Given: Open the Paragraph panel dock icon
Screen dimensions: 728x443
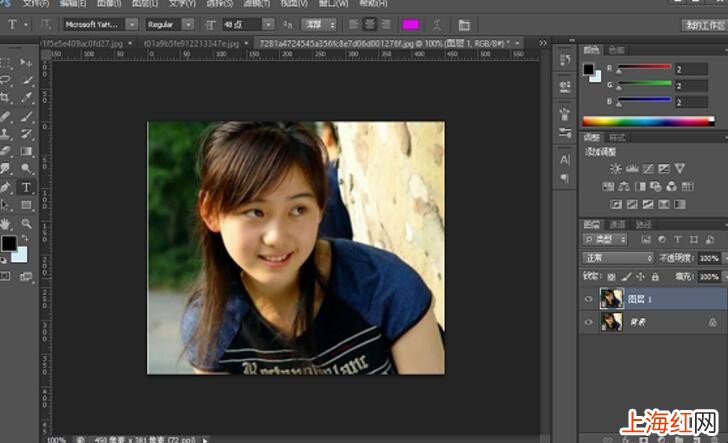Looking at the screenshot, I should pyautogui.click(x=565, y=178).
